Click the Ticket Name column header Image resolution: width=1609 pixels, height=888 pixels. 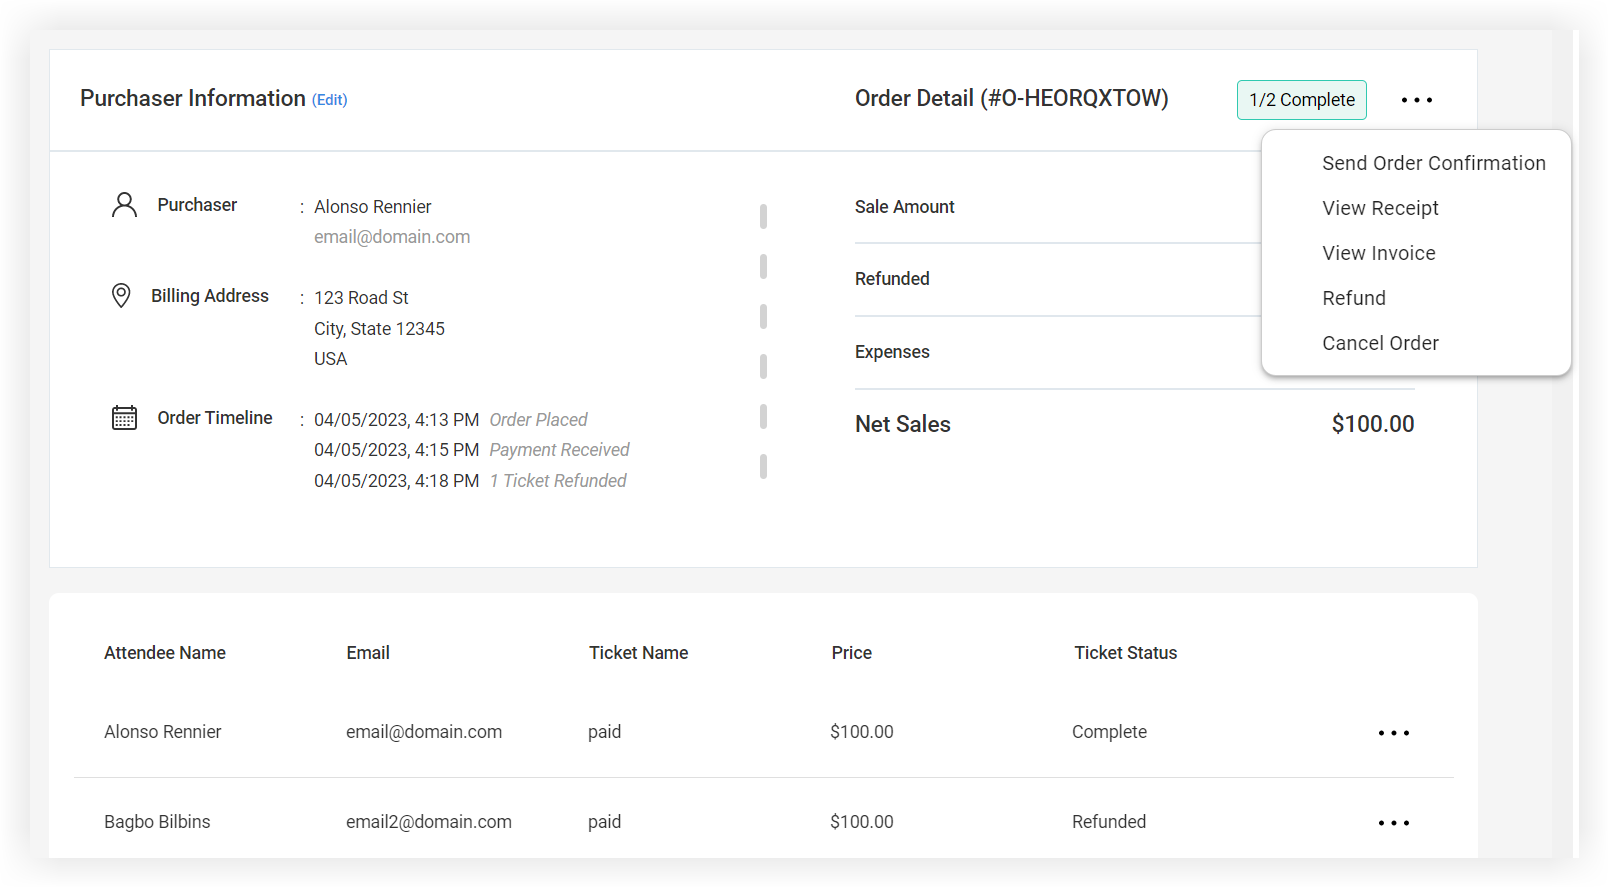click(x=638, y=653)
